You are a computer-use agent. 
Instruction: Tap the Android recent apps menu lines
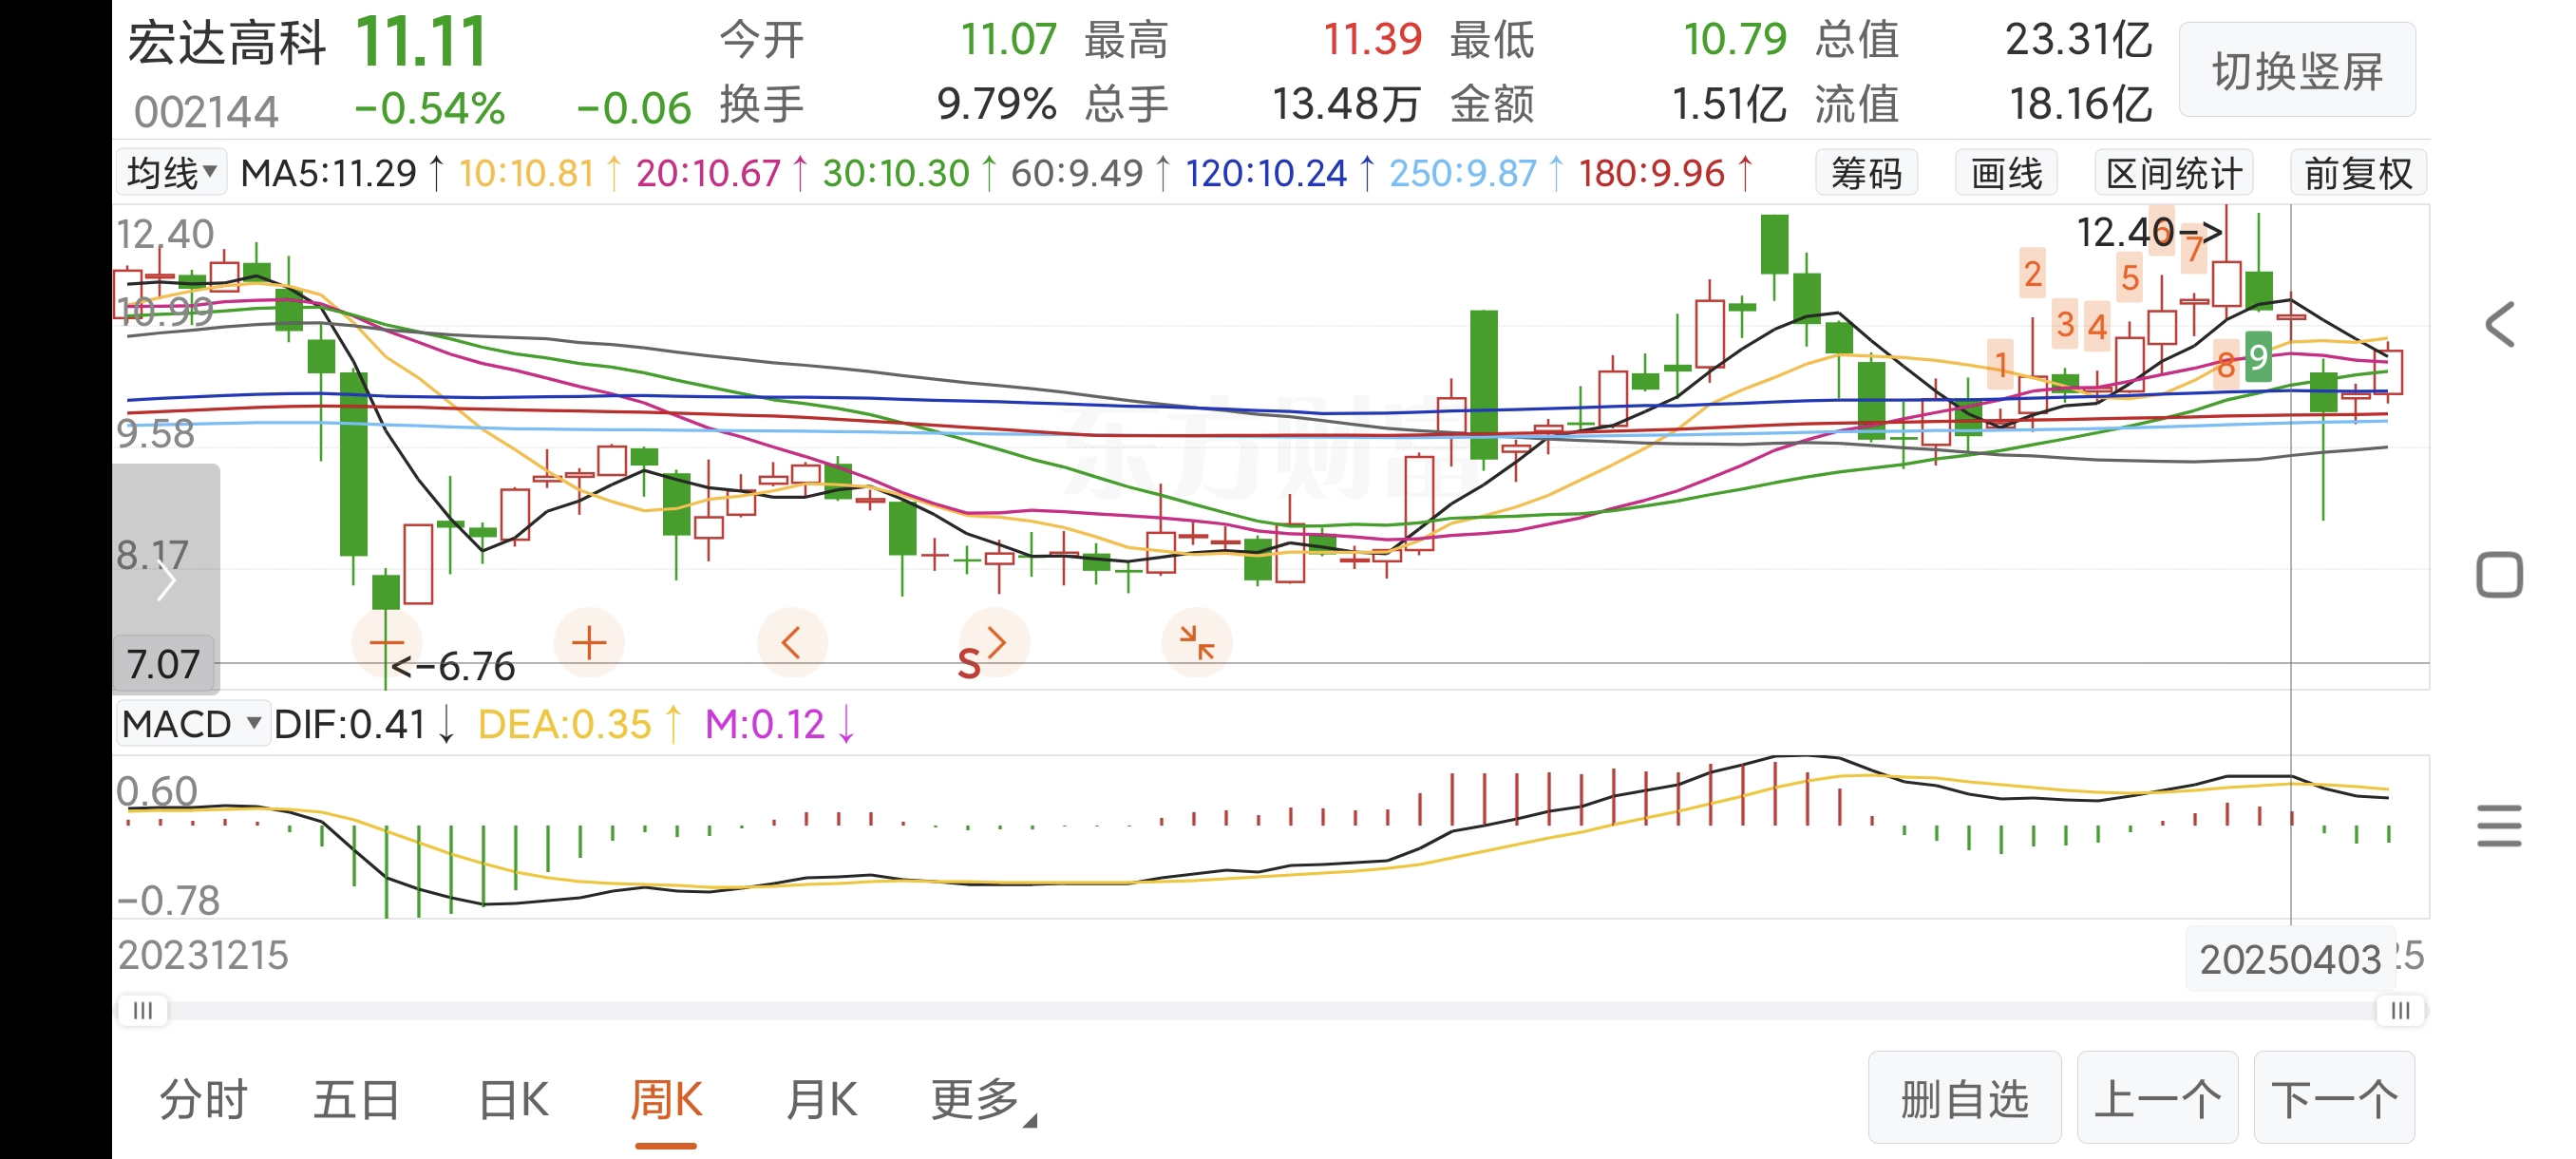click(2499, 826)
